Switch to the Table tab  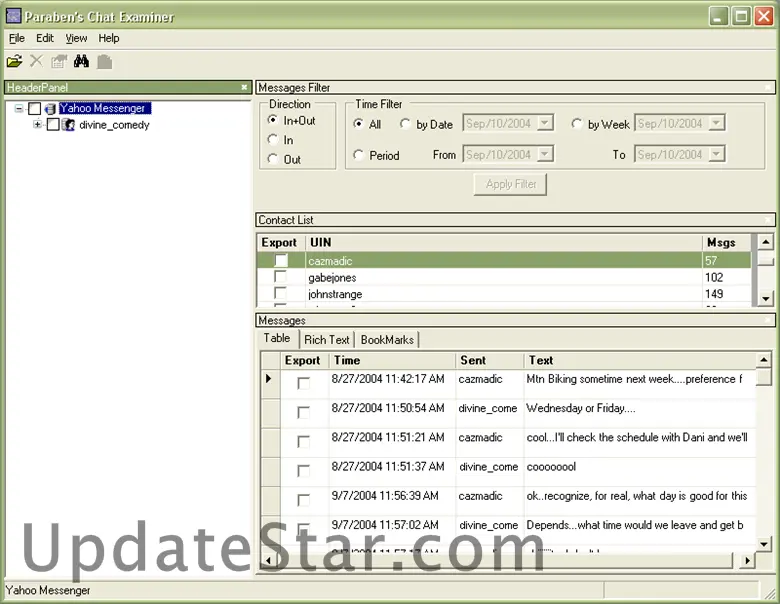click(277, 338)
